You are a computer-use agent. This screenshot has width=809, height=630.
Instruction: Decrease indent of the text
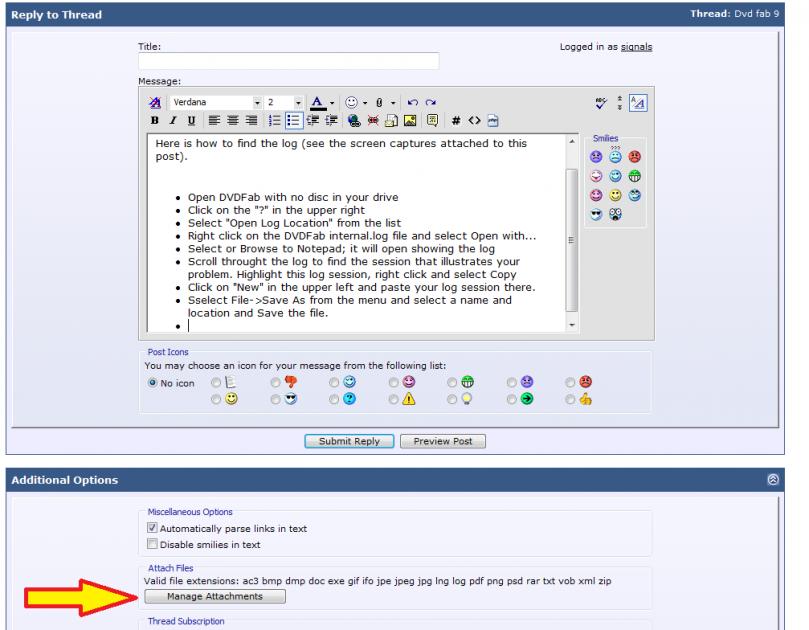(x=313, y=121)
